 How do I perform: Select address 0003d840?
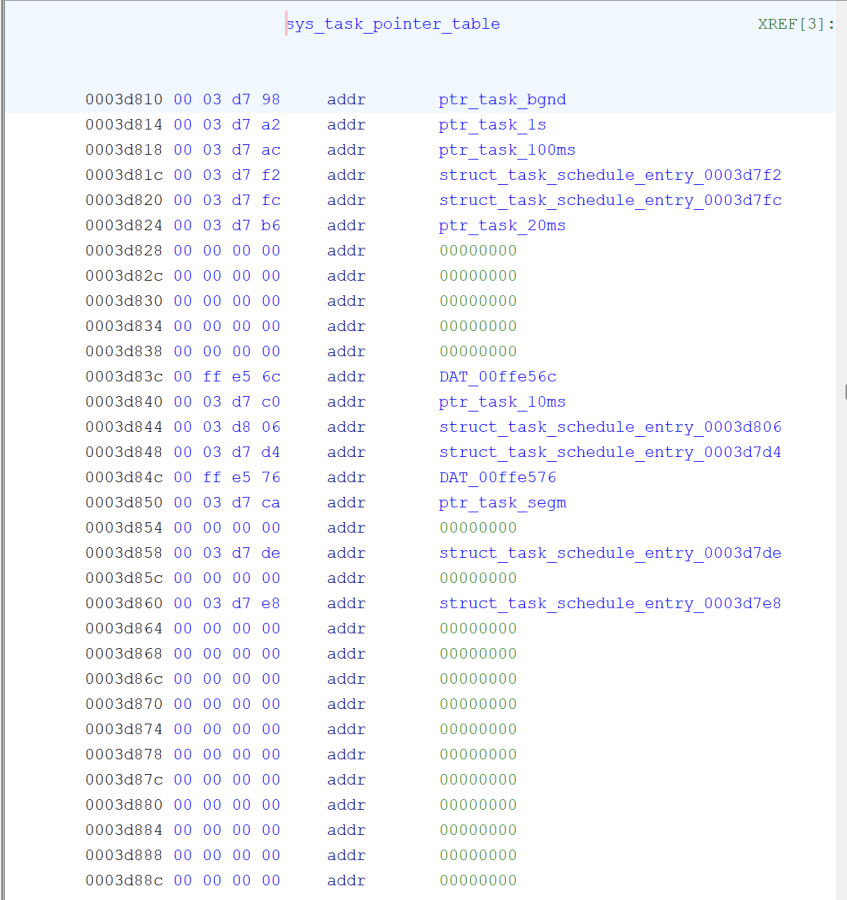(x=124, y=402)
